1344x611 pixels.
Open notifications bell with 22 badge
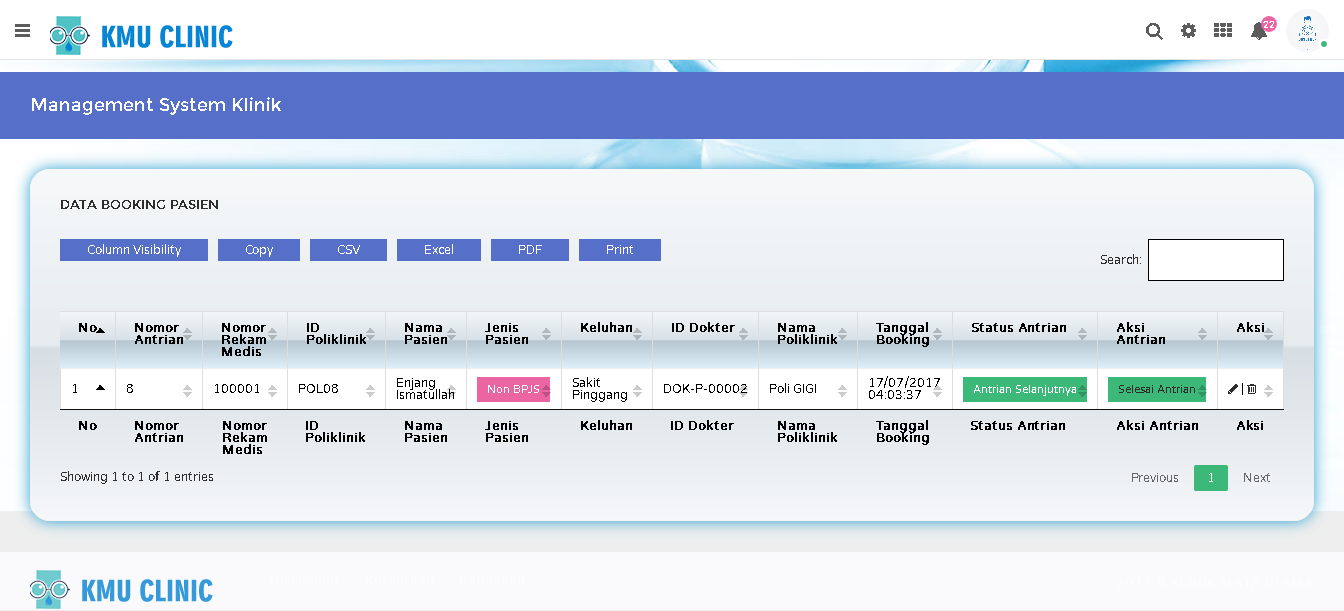coord(1259,32)
